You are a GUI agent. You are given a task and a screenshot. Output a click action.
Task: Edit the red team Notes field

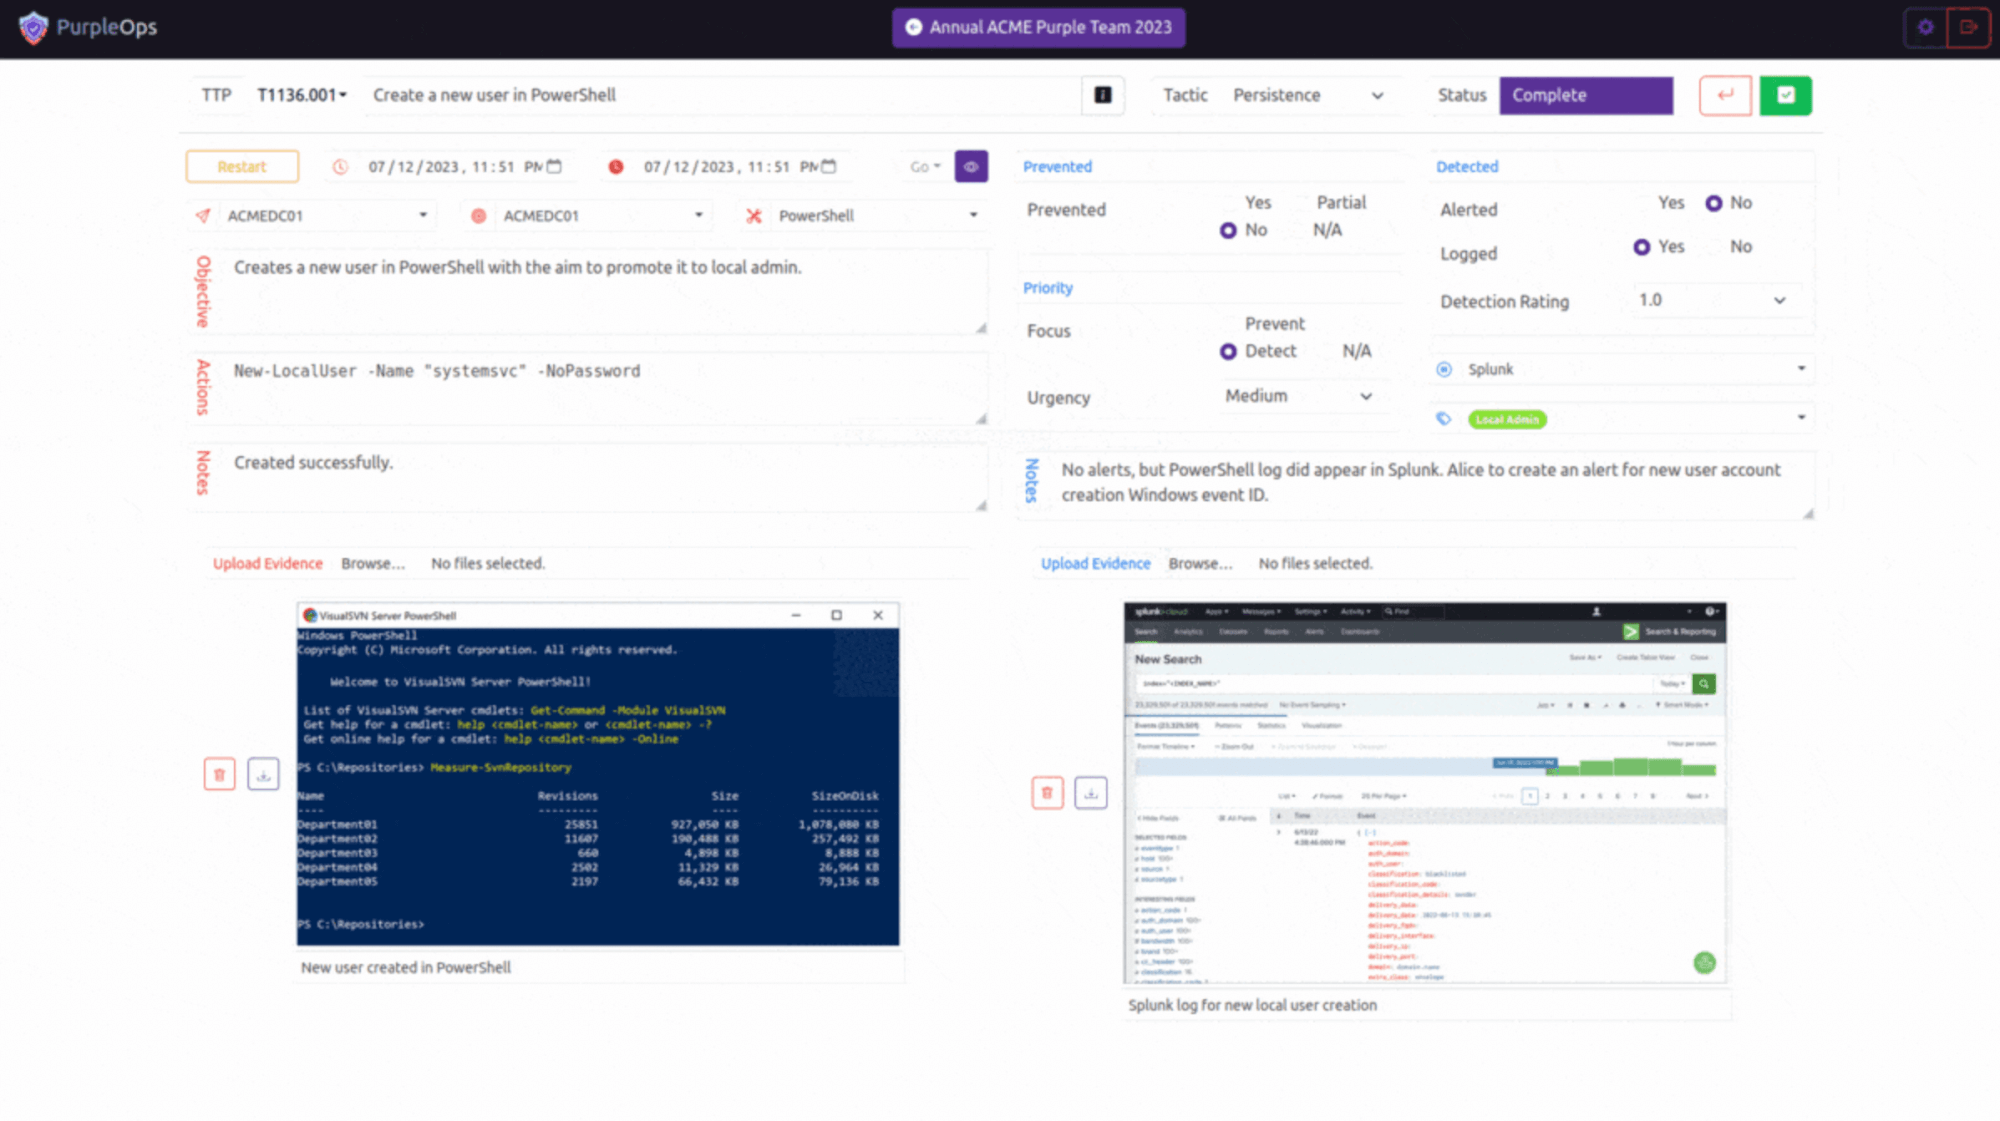click(x=605, y=478)
